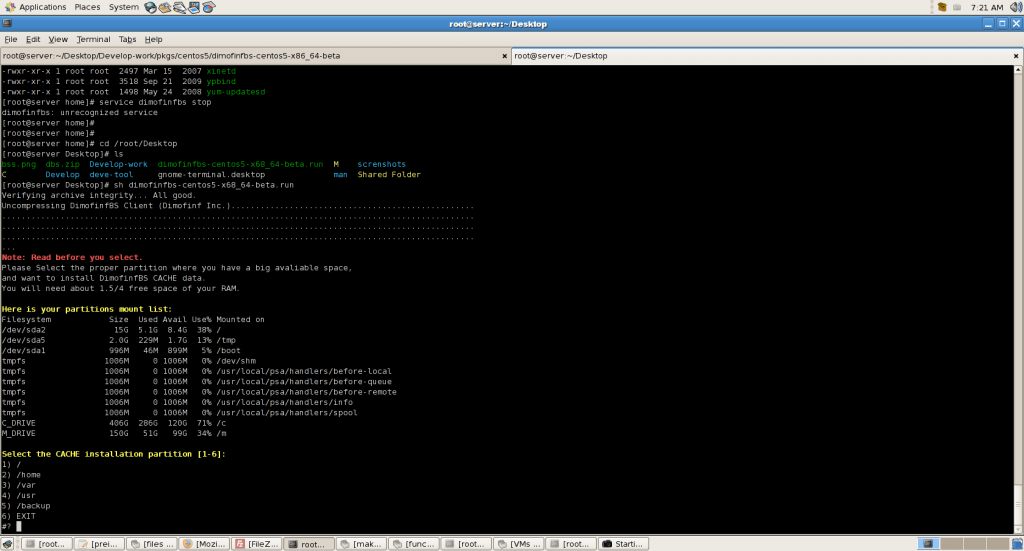Click option '3) /var' in the list
The height and width of the screenshot is (551, 1024).
(x=18, y=485)
